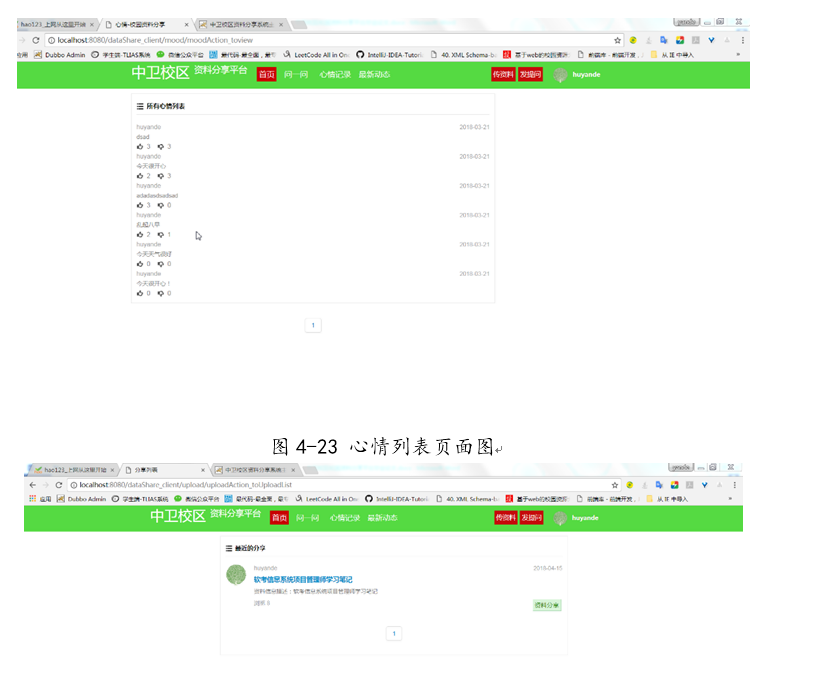Reload the mood list browser page

click(x=36, y=40)
